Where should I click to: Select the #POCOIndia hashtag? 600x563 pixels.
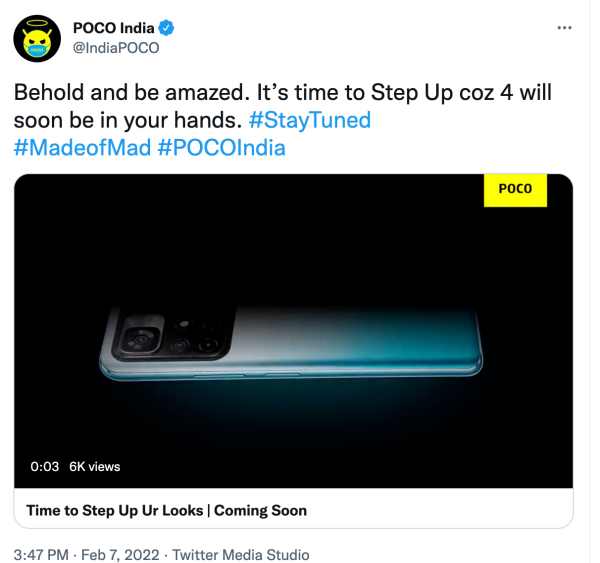[220, 148]
